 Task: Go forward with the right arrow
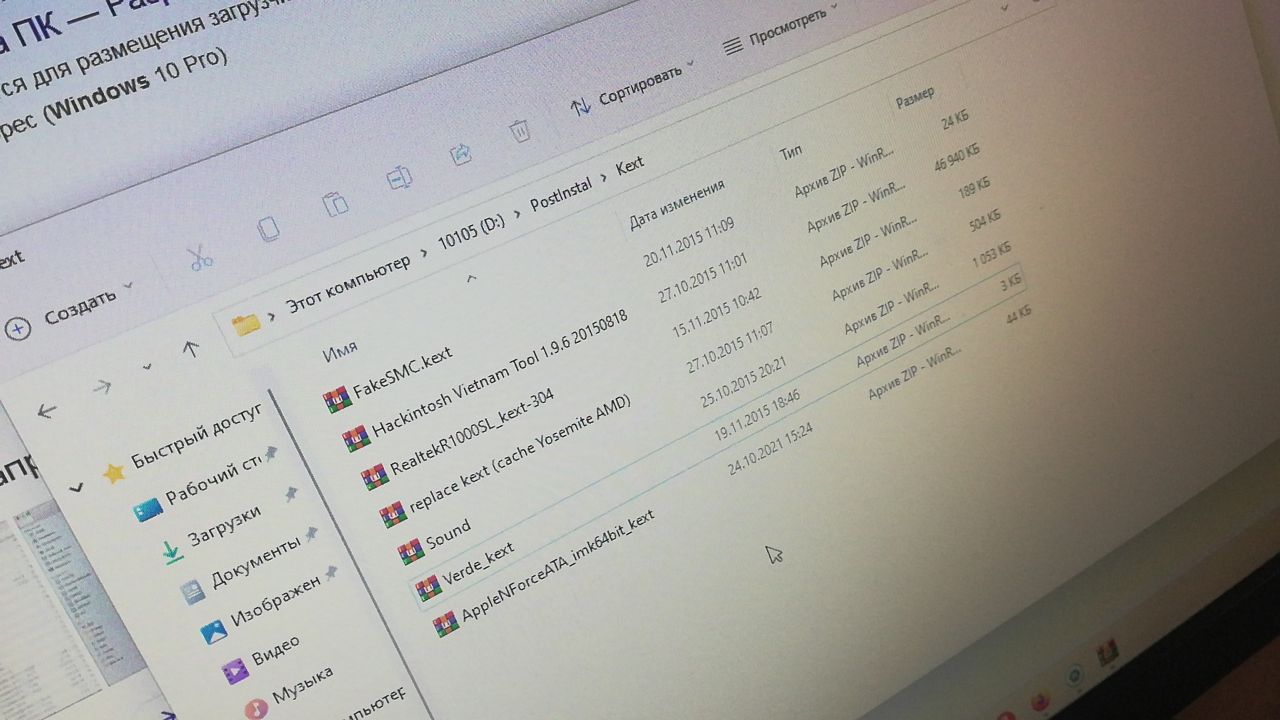(x=101, y=387)
